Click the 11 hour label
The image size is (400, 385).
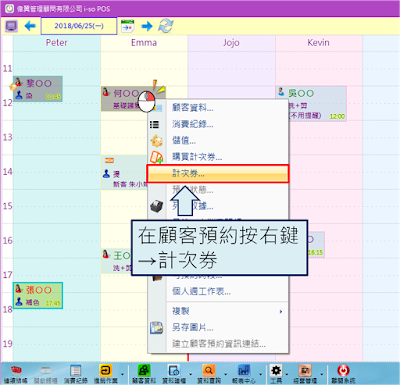(x=7, y=69)
